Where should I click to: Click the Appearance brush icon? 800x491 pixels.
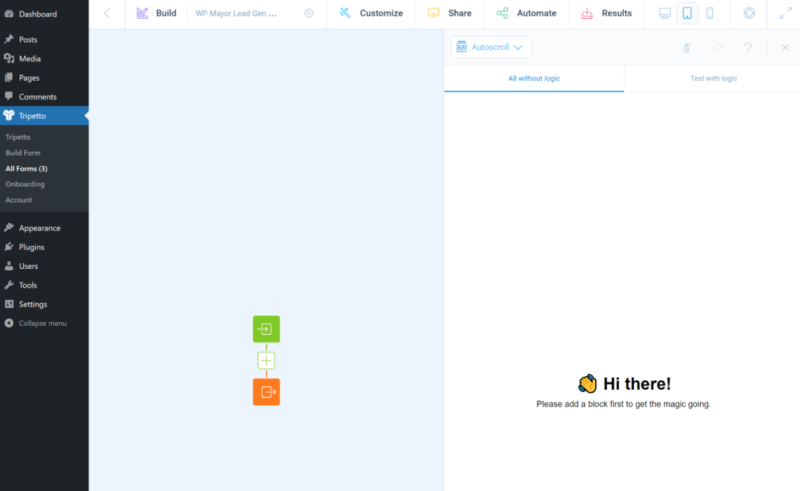pyautogui.click(x=9, y=228)
